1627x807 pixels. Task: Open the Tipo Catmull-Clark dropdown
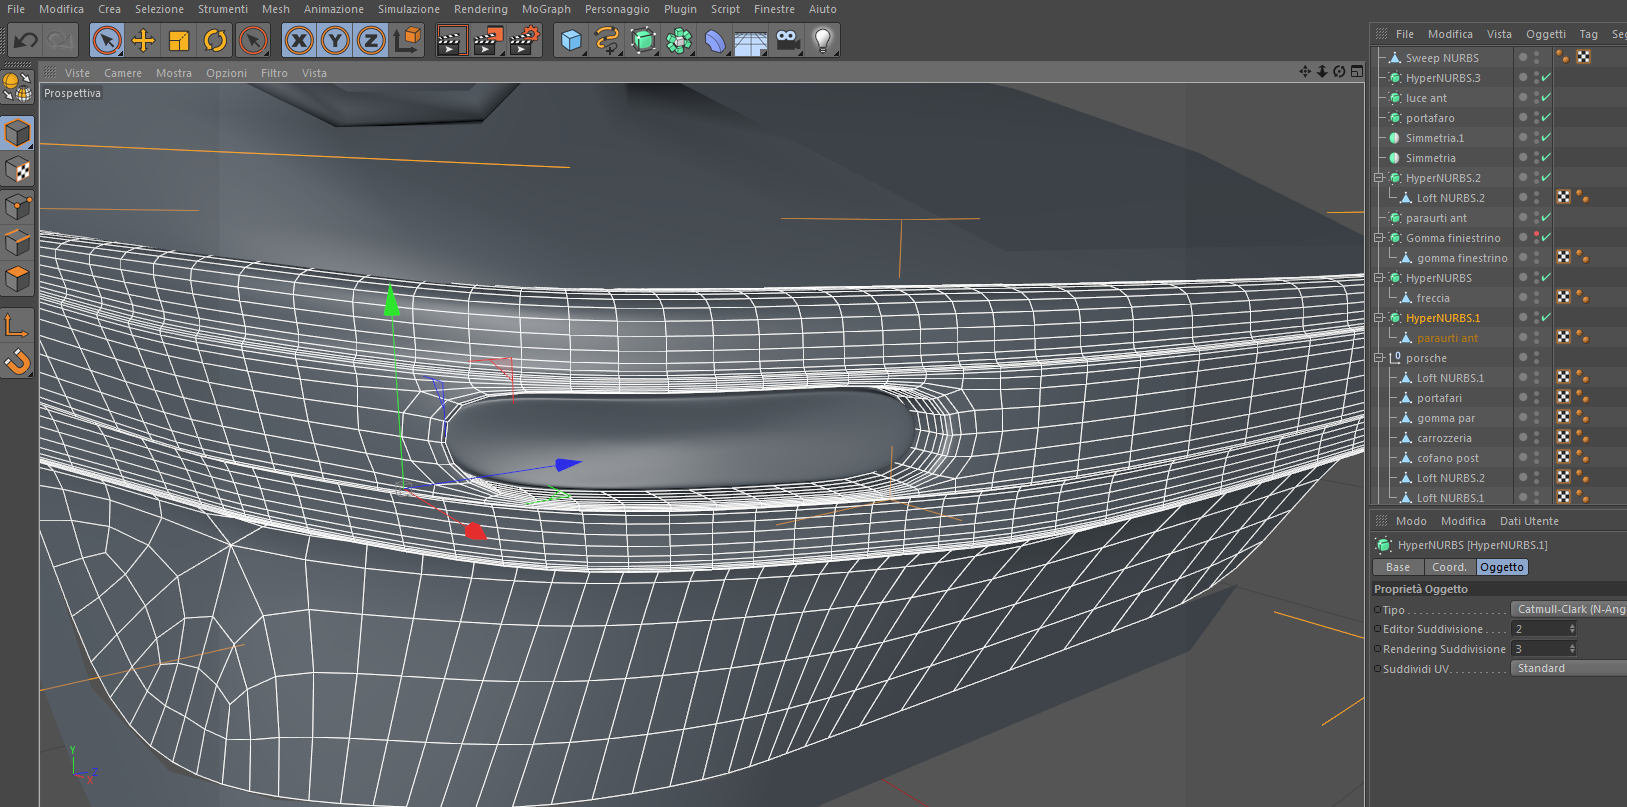1568,609
